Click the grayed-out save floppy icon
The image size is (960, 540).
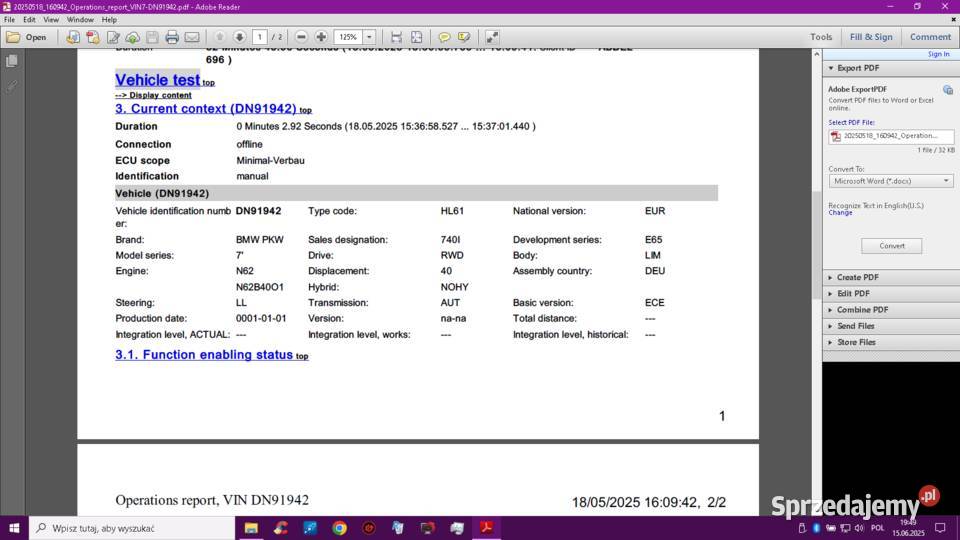click(152, 37)
